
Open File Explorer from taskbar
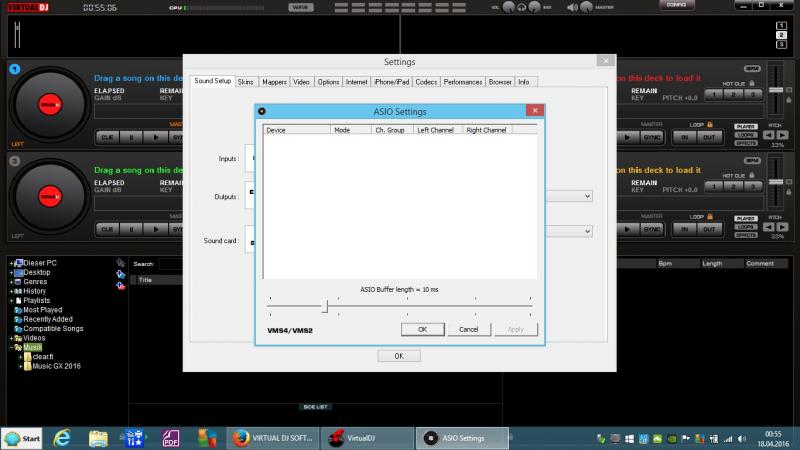point(98,438)
